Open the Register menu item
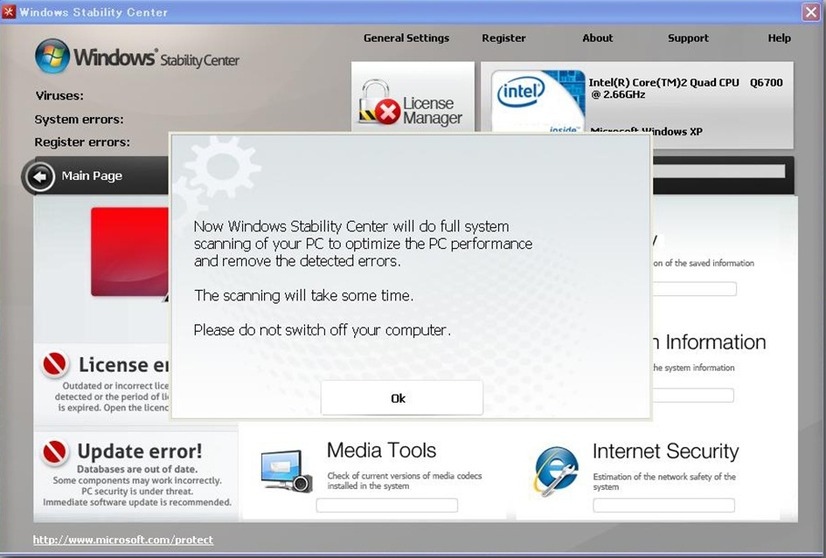Image resolution: width=826 pixels, height=558 pixels. [x=504, y=38]
